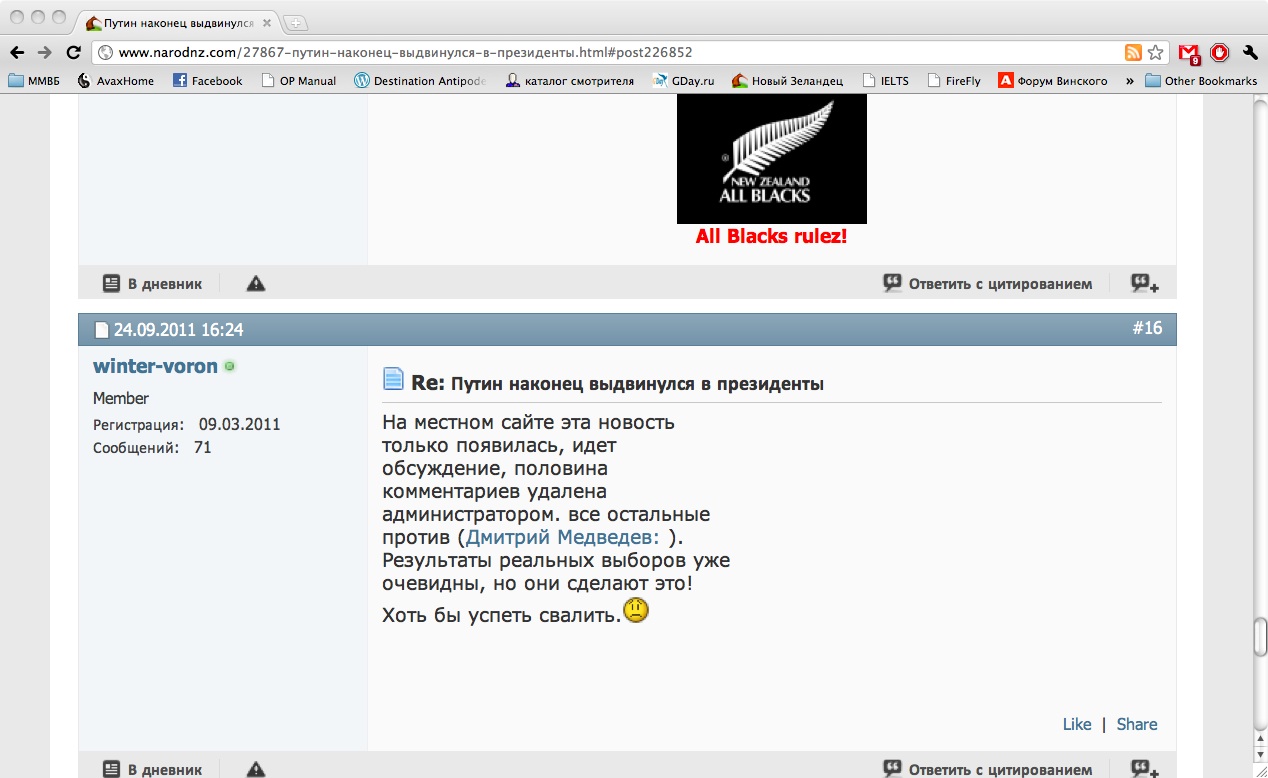The height and width of the screenshot is (778, 1268).
Task: Bookmark this page with the star icon
Action: [x=1155, y=52]
